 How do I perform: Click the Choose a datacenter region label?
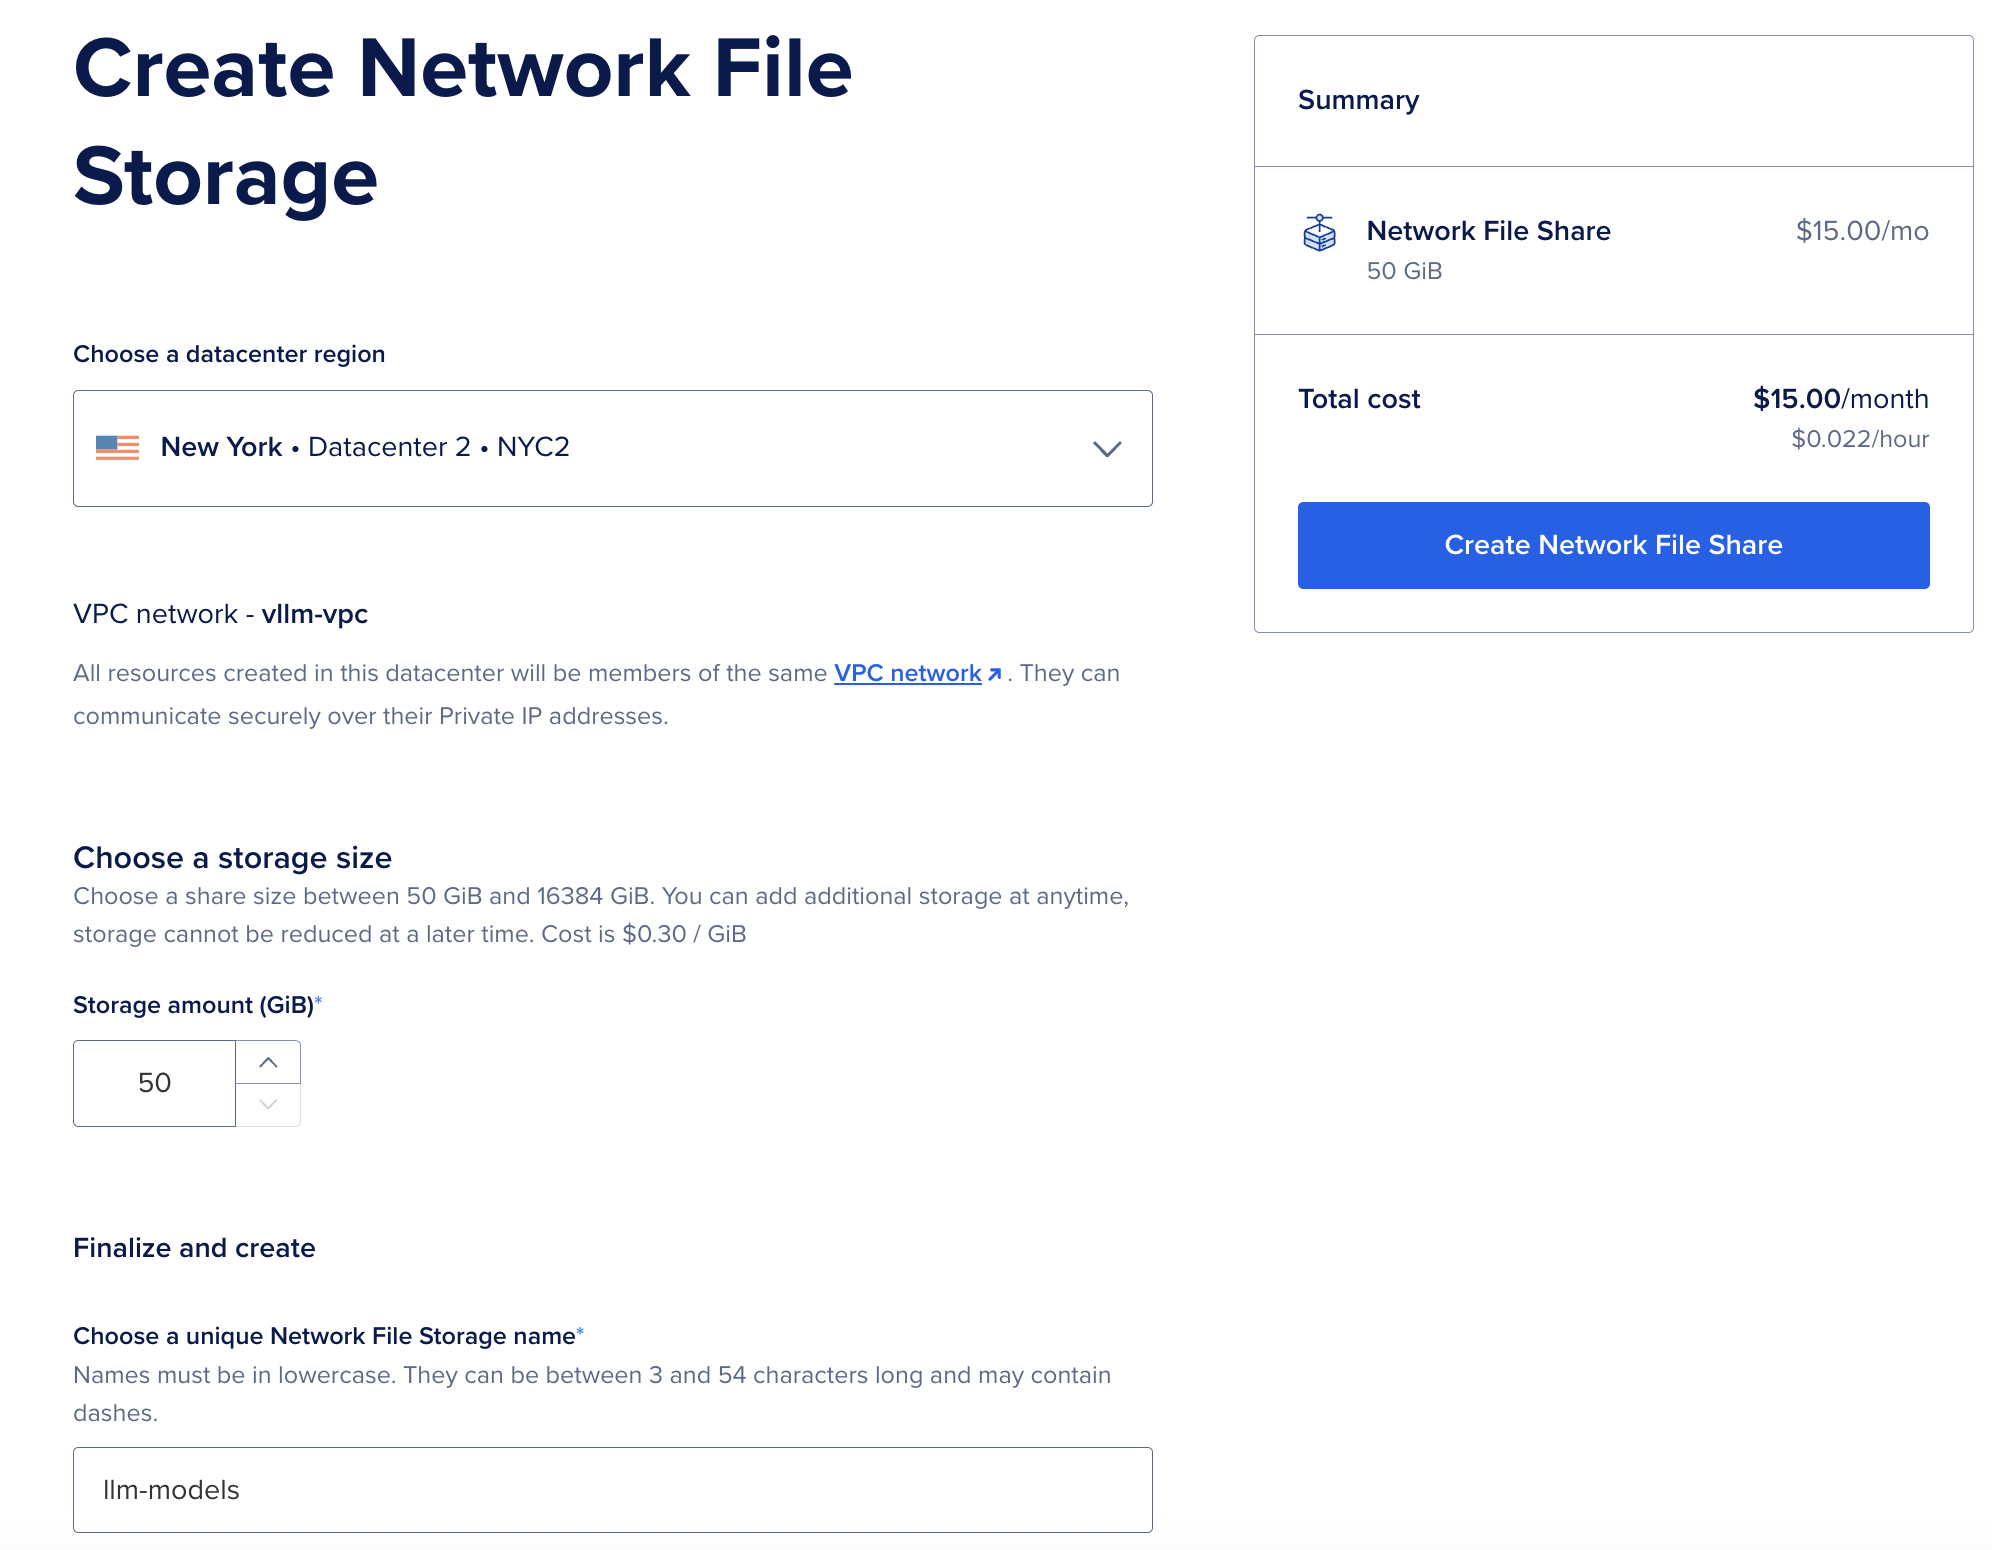click(x=229, y=354)
